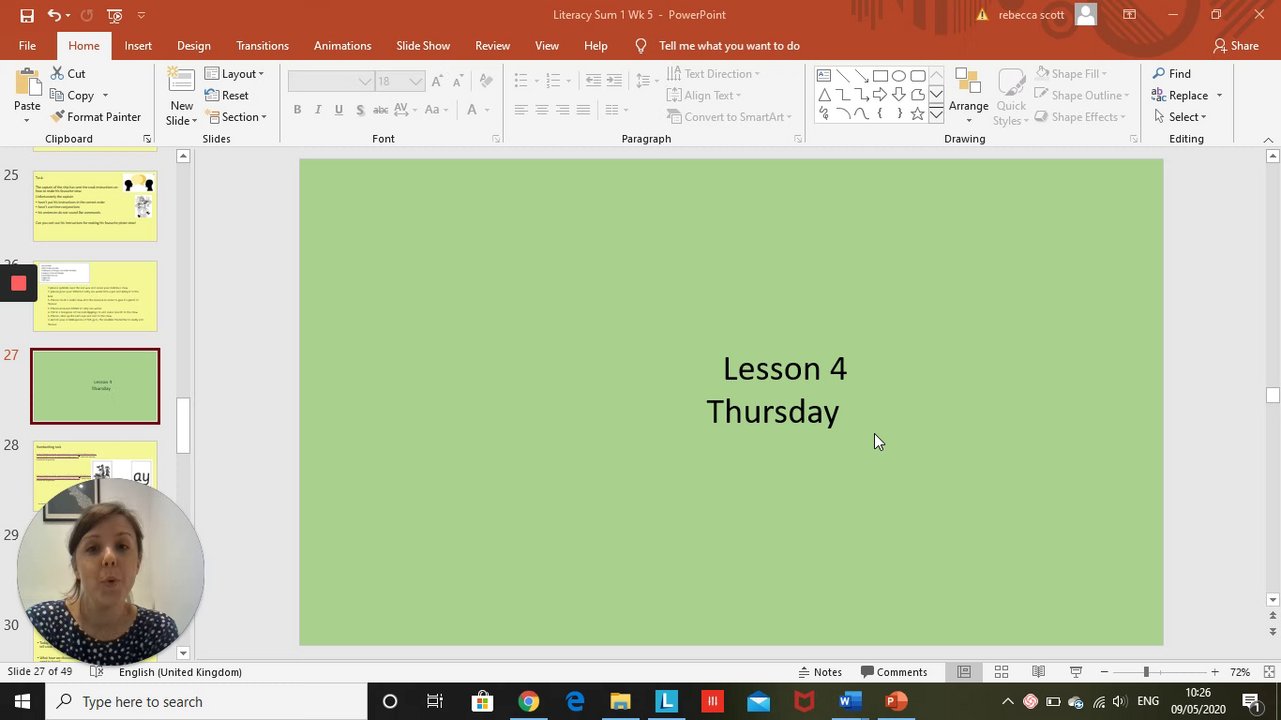Select the rectangle shape in gallery
Image resolution: width=1281 pixels, height=720 pixels.
(880, 76)
